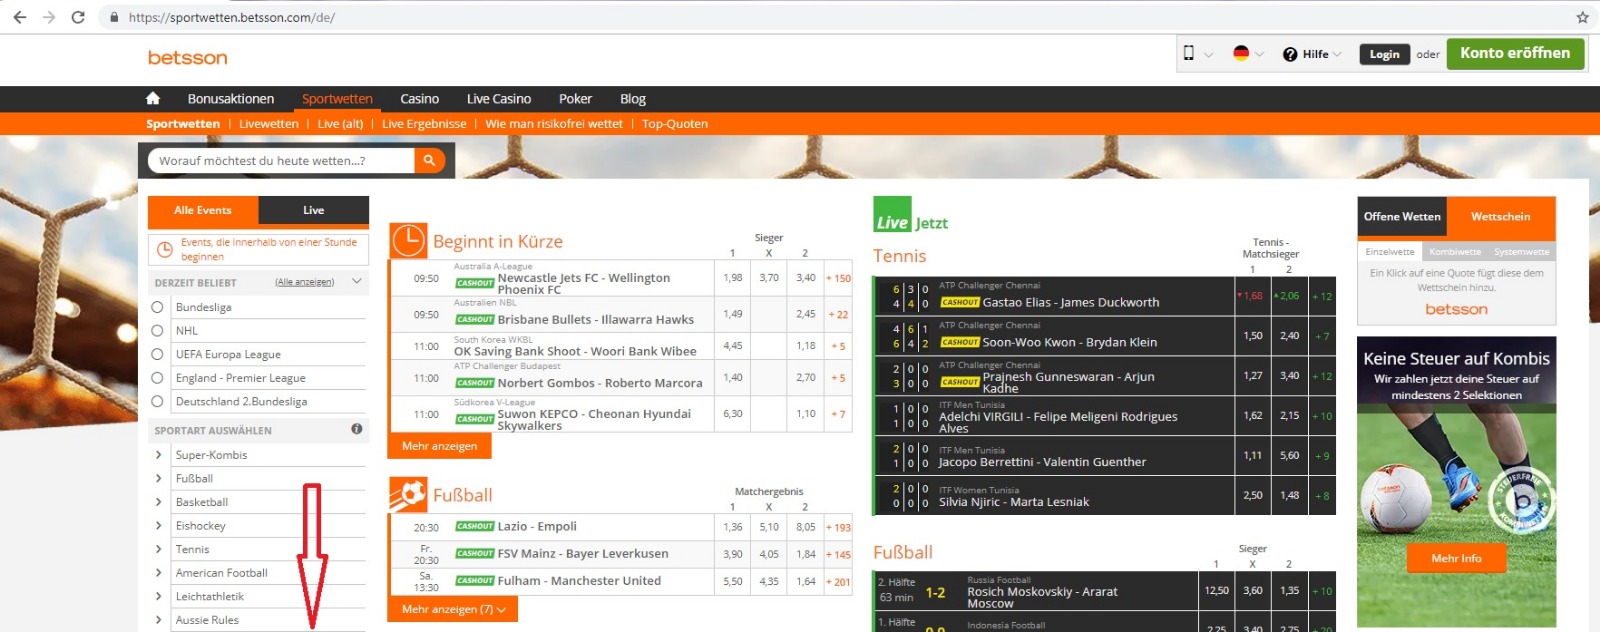The image size is (1600, 632).
Task: Open the Casino menu item
Action: tap(420, 99)
